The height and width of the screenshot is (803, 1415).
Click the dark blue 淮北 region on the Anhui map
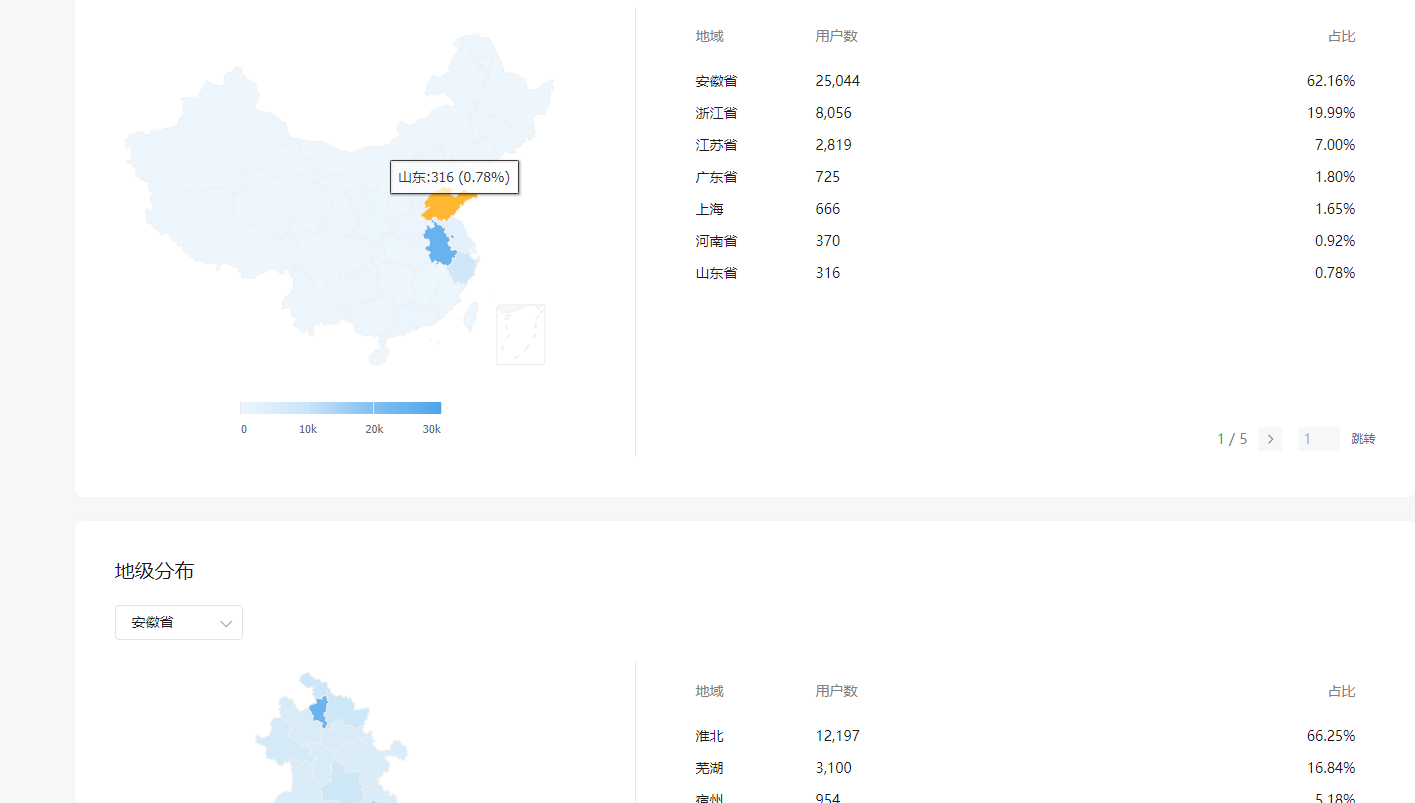tap(319, 712)
